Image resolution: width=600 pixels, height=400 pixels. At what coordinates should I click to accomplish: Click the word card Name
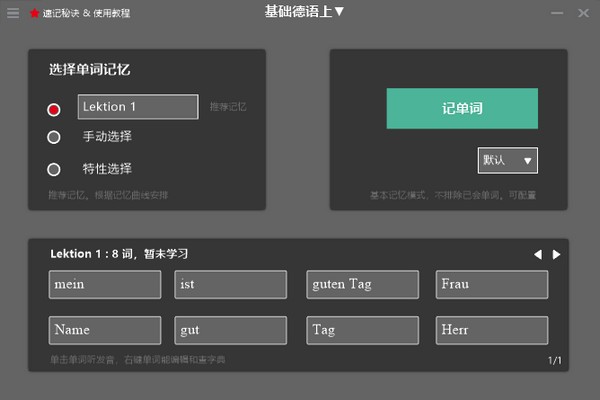[104, 330]
